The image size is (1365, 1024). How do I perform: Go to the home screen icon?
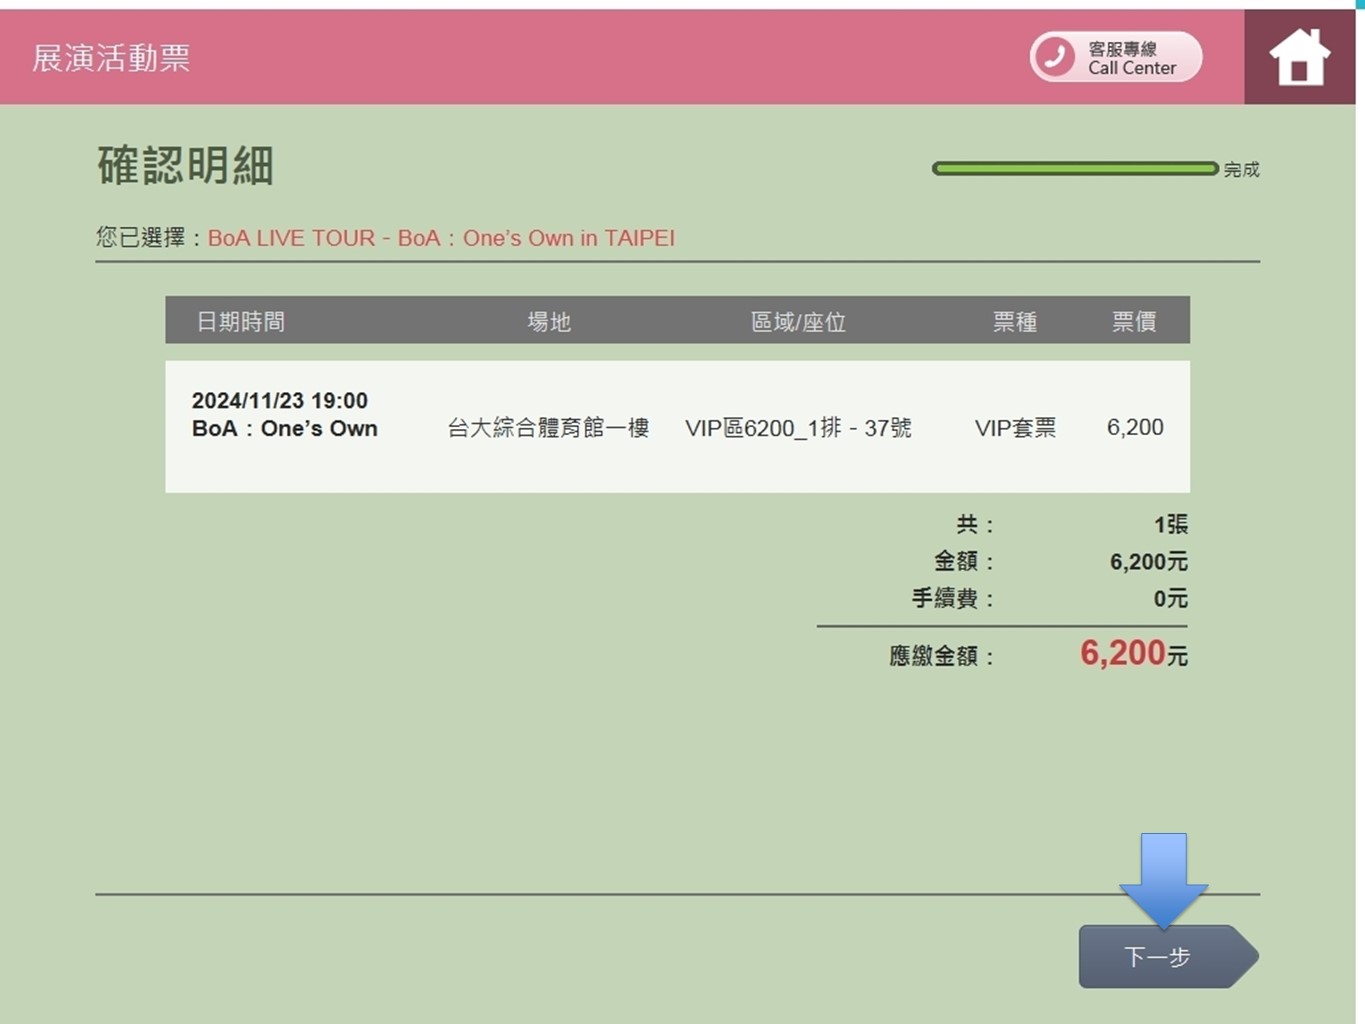[x=1299, y=57]
